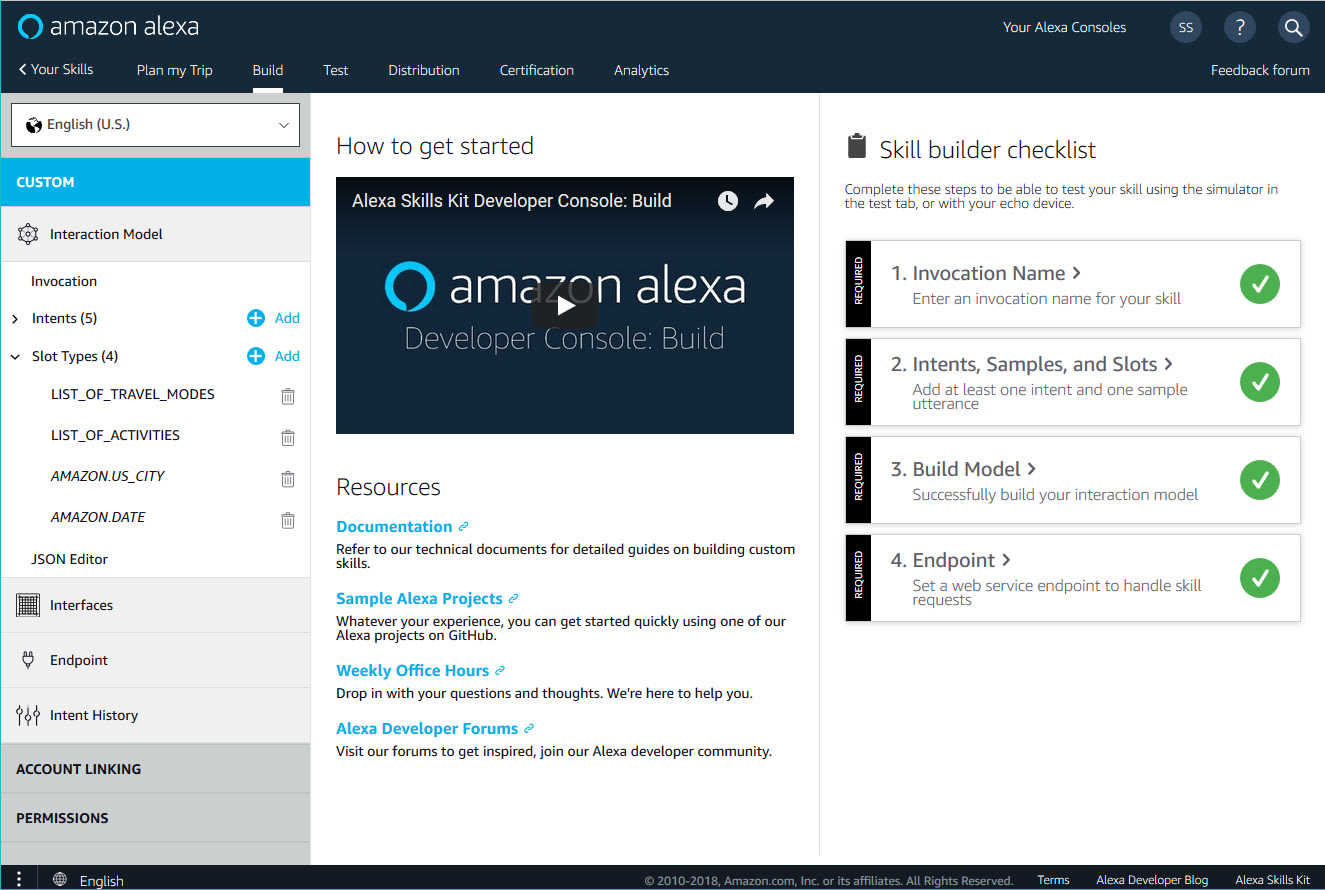
Task: Click the footer globe language icon
Action: (x=60, y=880)
